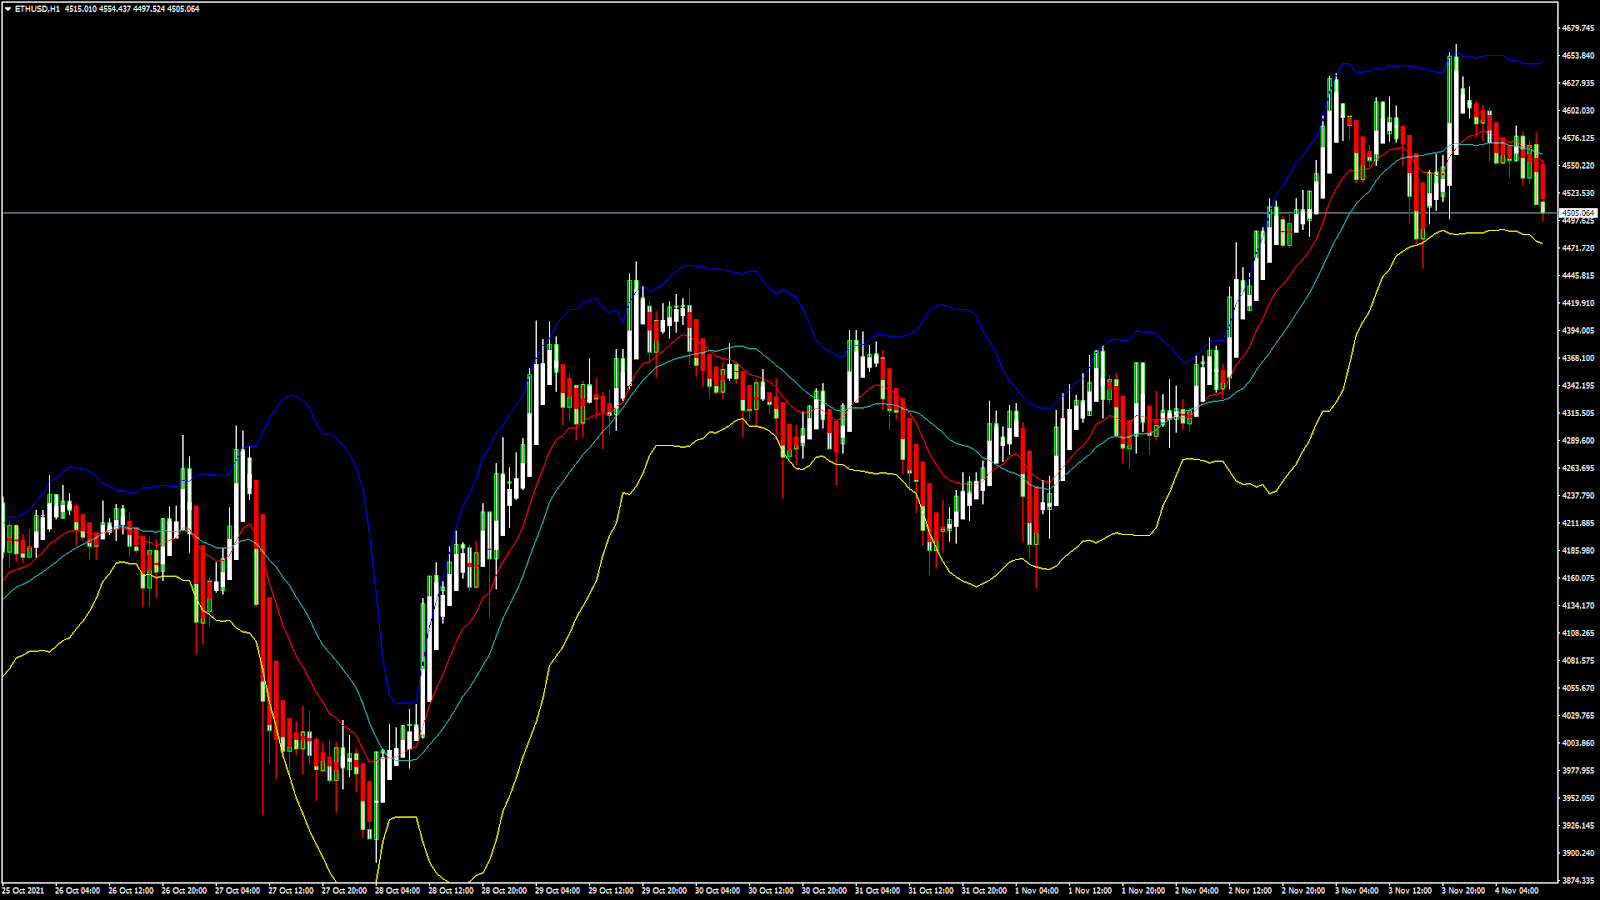
Task: Click price level 4627.935 on the axis
Action: click(x=1578, y=83)
